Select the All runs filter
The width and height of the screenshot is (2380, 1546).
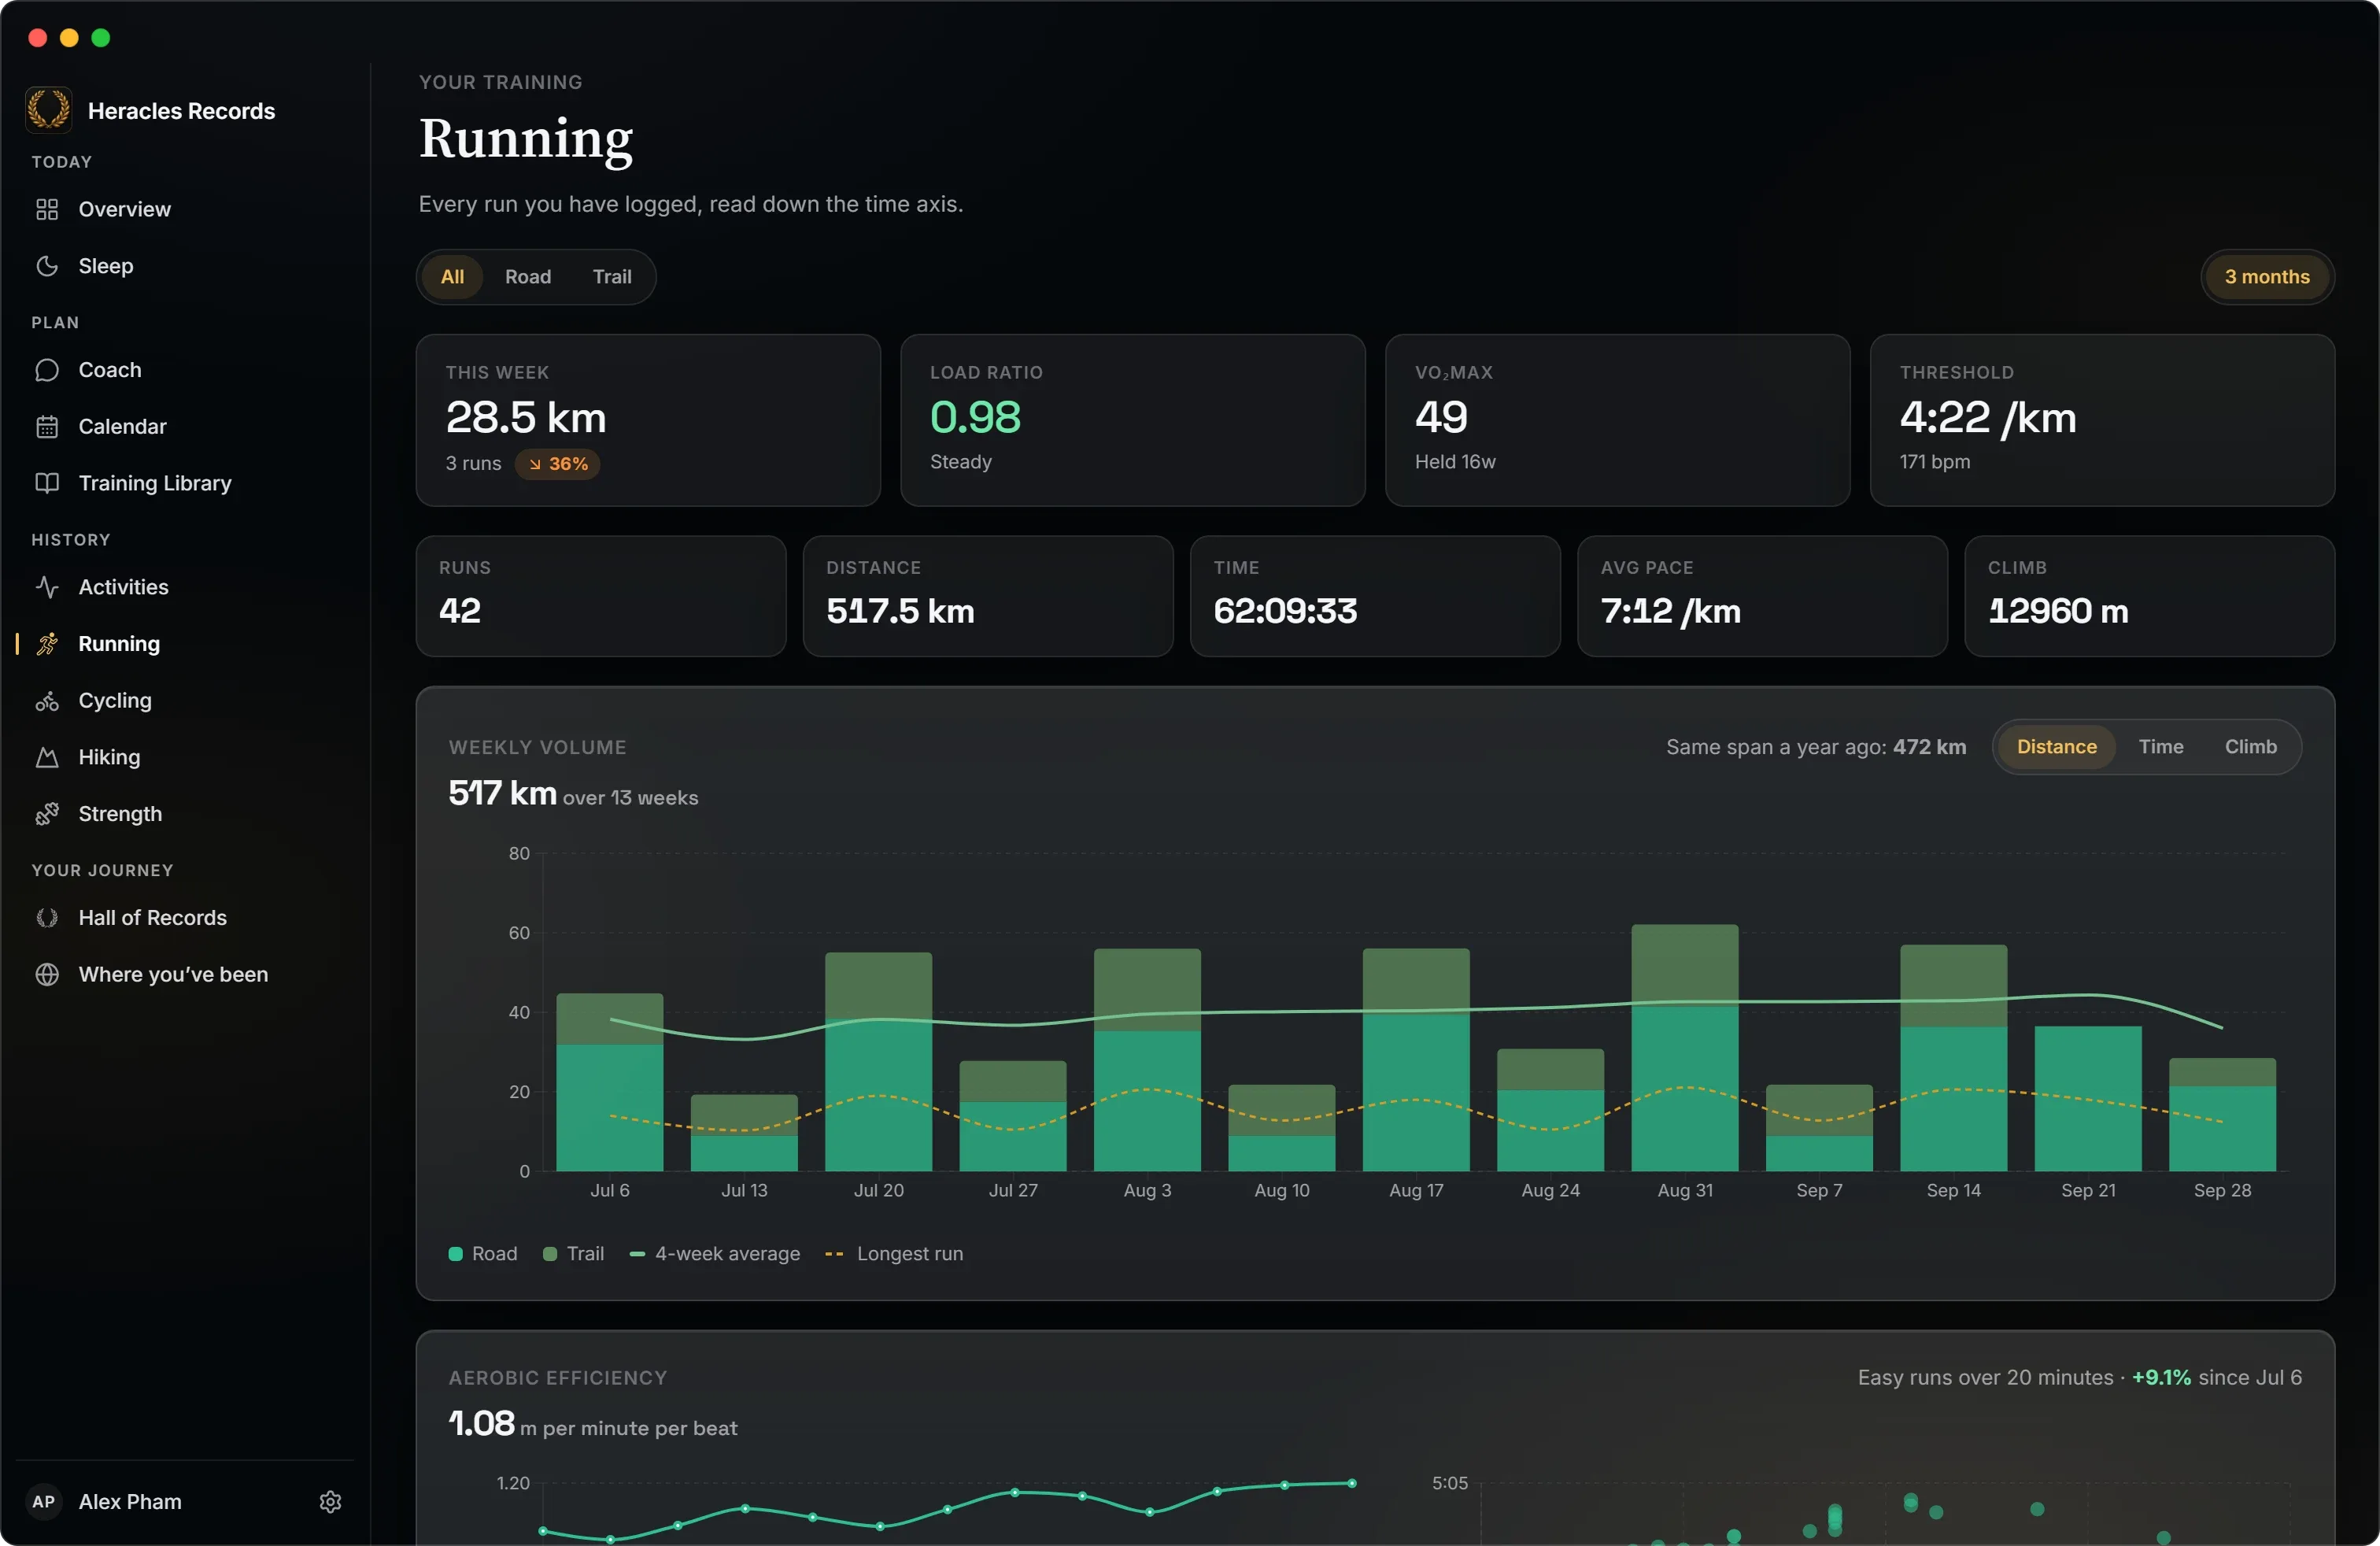click(x=452, y=277)
